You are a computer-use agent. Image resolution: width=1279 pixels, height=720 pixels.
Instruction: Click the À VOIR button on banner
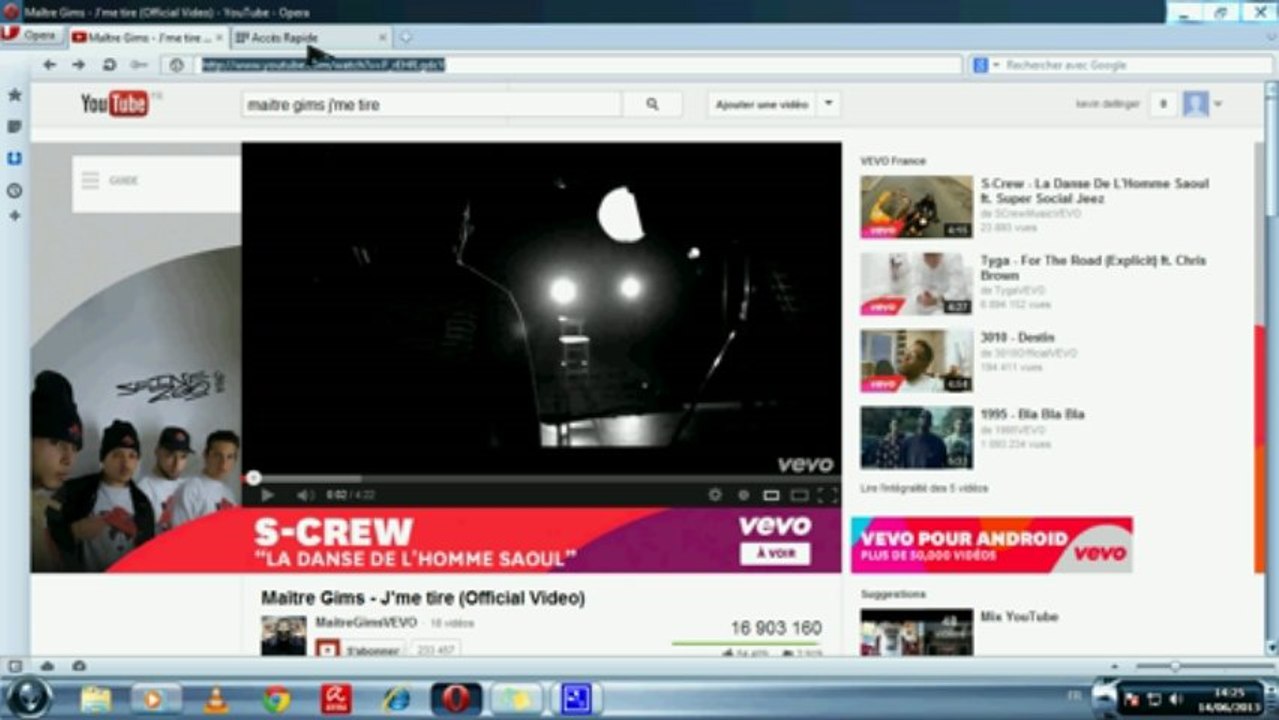(x=775, y=553)
